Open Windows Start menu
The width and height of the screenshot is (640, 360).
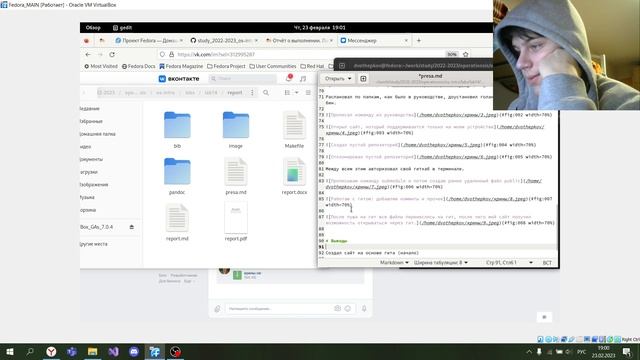9,351
